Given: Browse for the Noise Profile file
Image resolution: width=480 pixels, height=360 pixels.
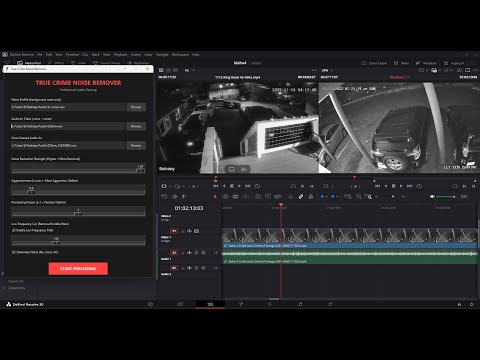Looking at the screenshot, I should tap(136, 107).
